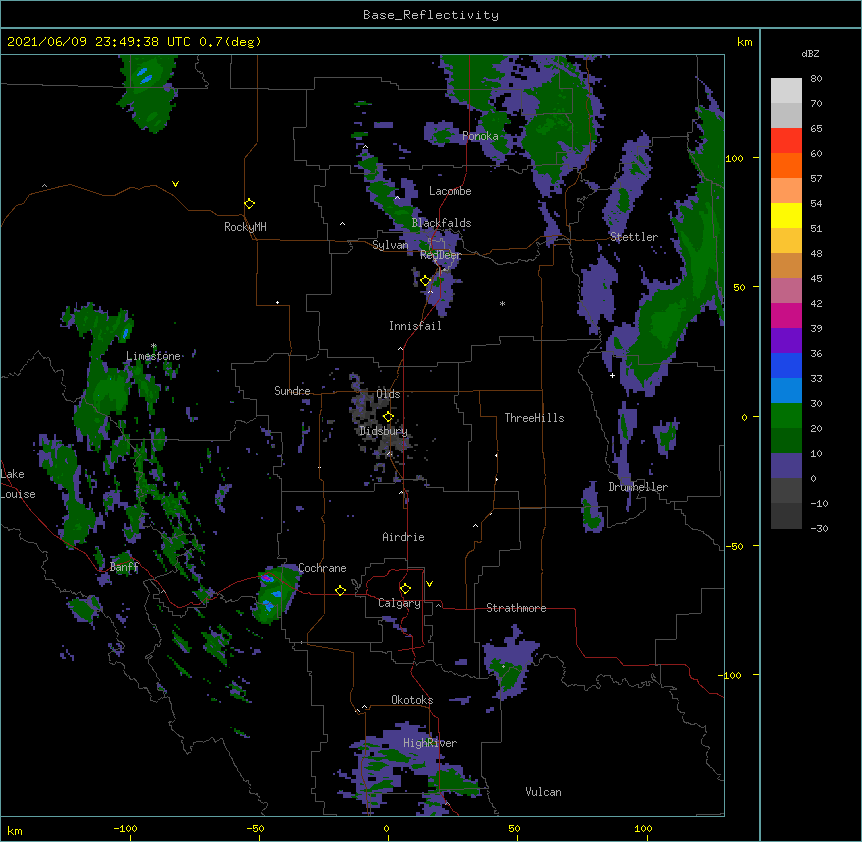
Task: Click the red swatch in the dBZ legend
Action: click(786, 141)
